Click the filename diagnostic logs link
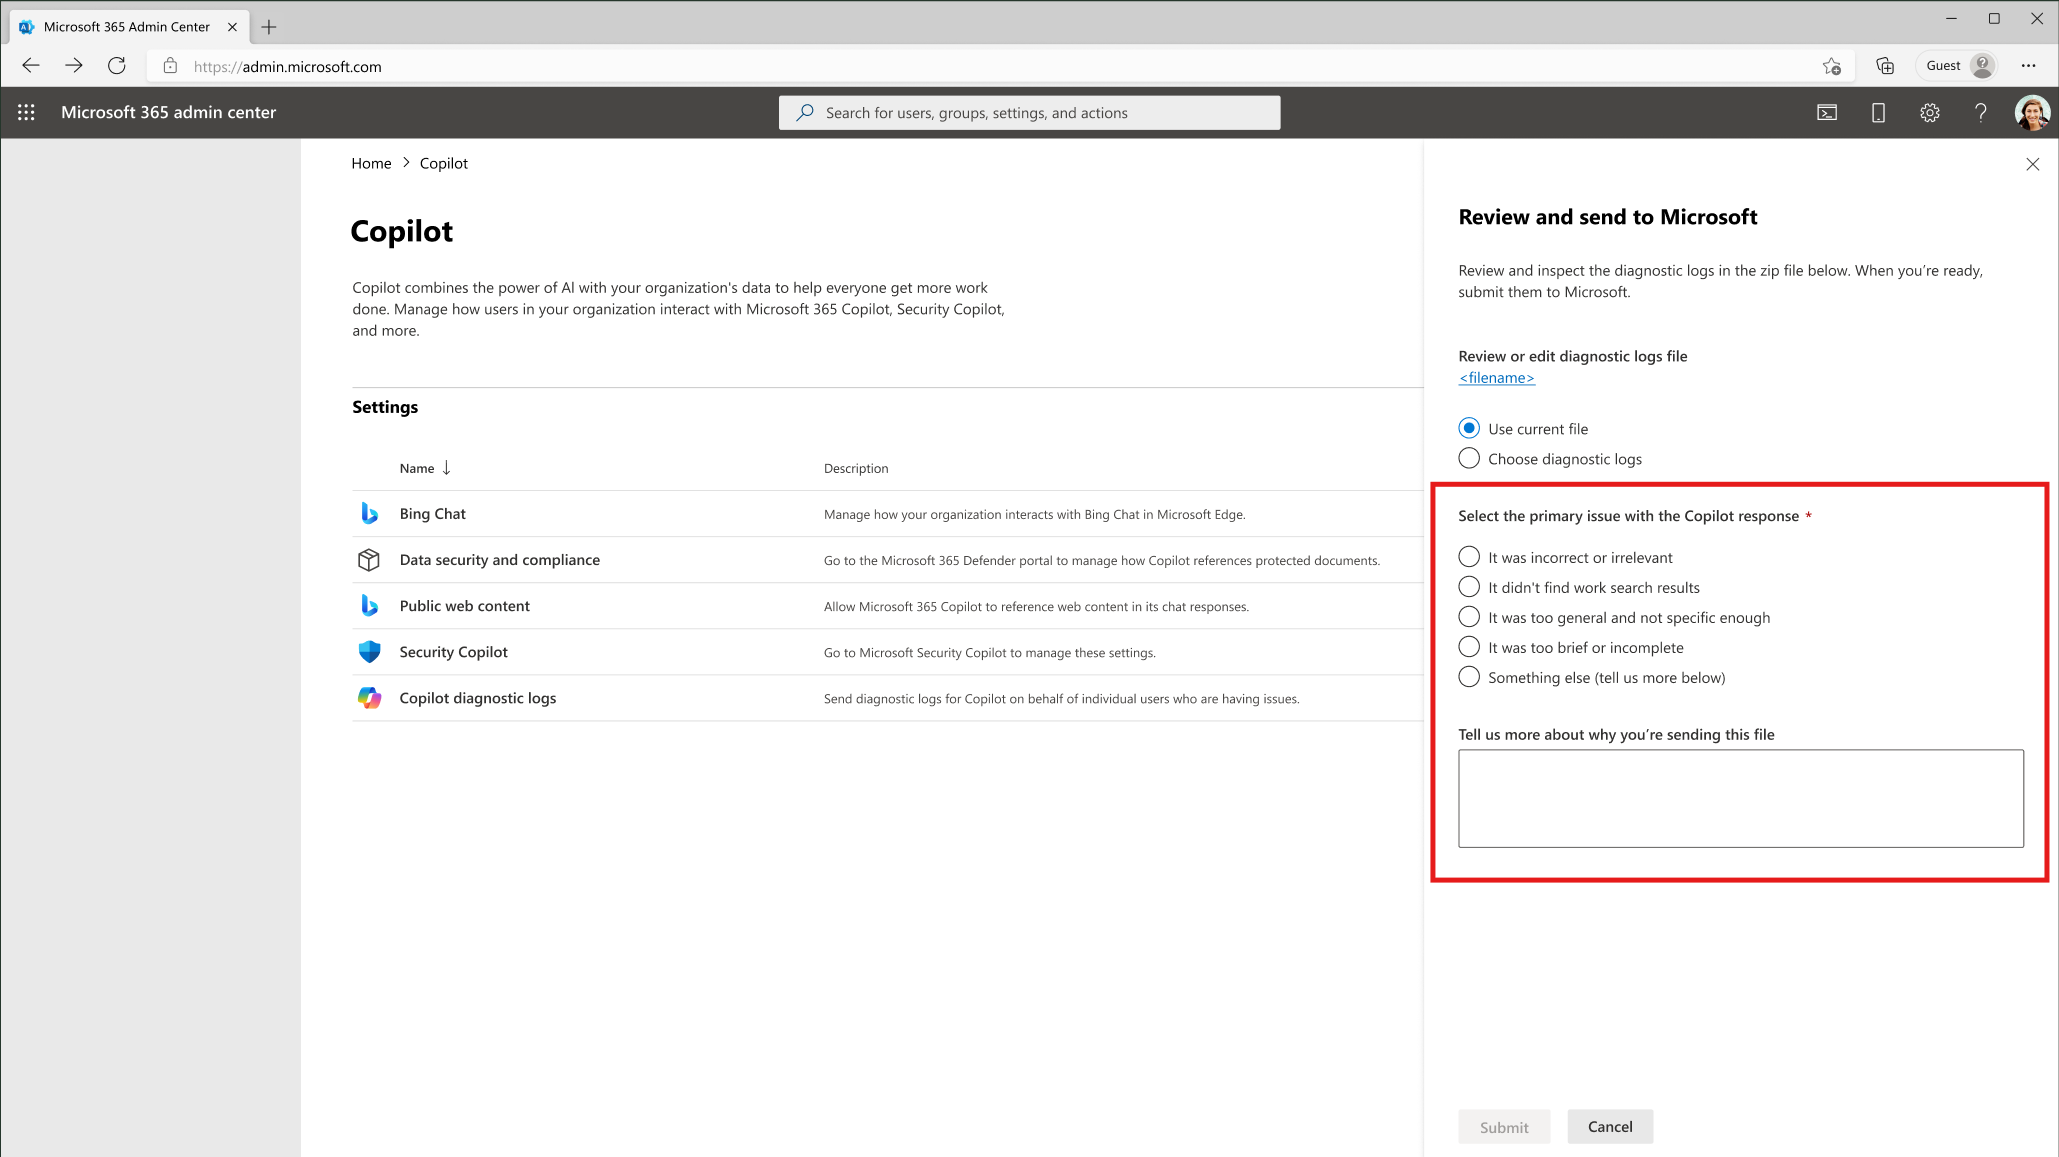 click(x=1496, y=378)
